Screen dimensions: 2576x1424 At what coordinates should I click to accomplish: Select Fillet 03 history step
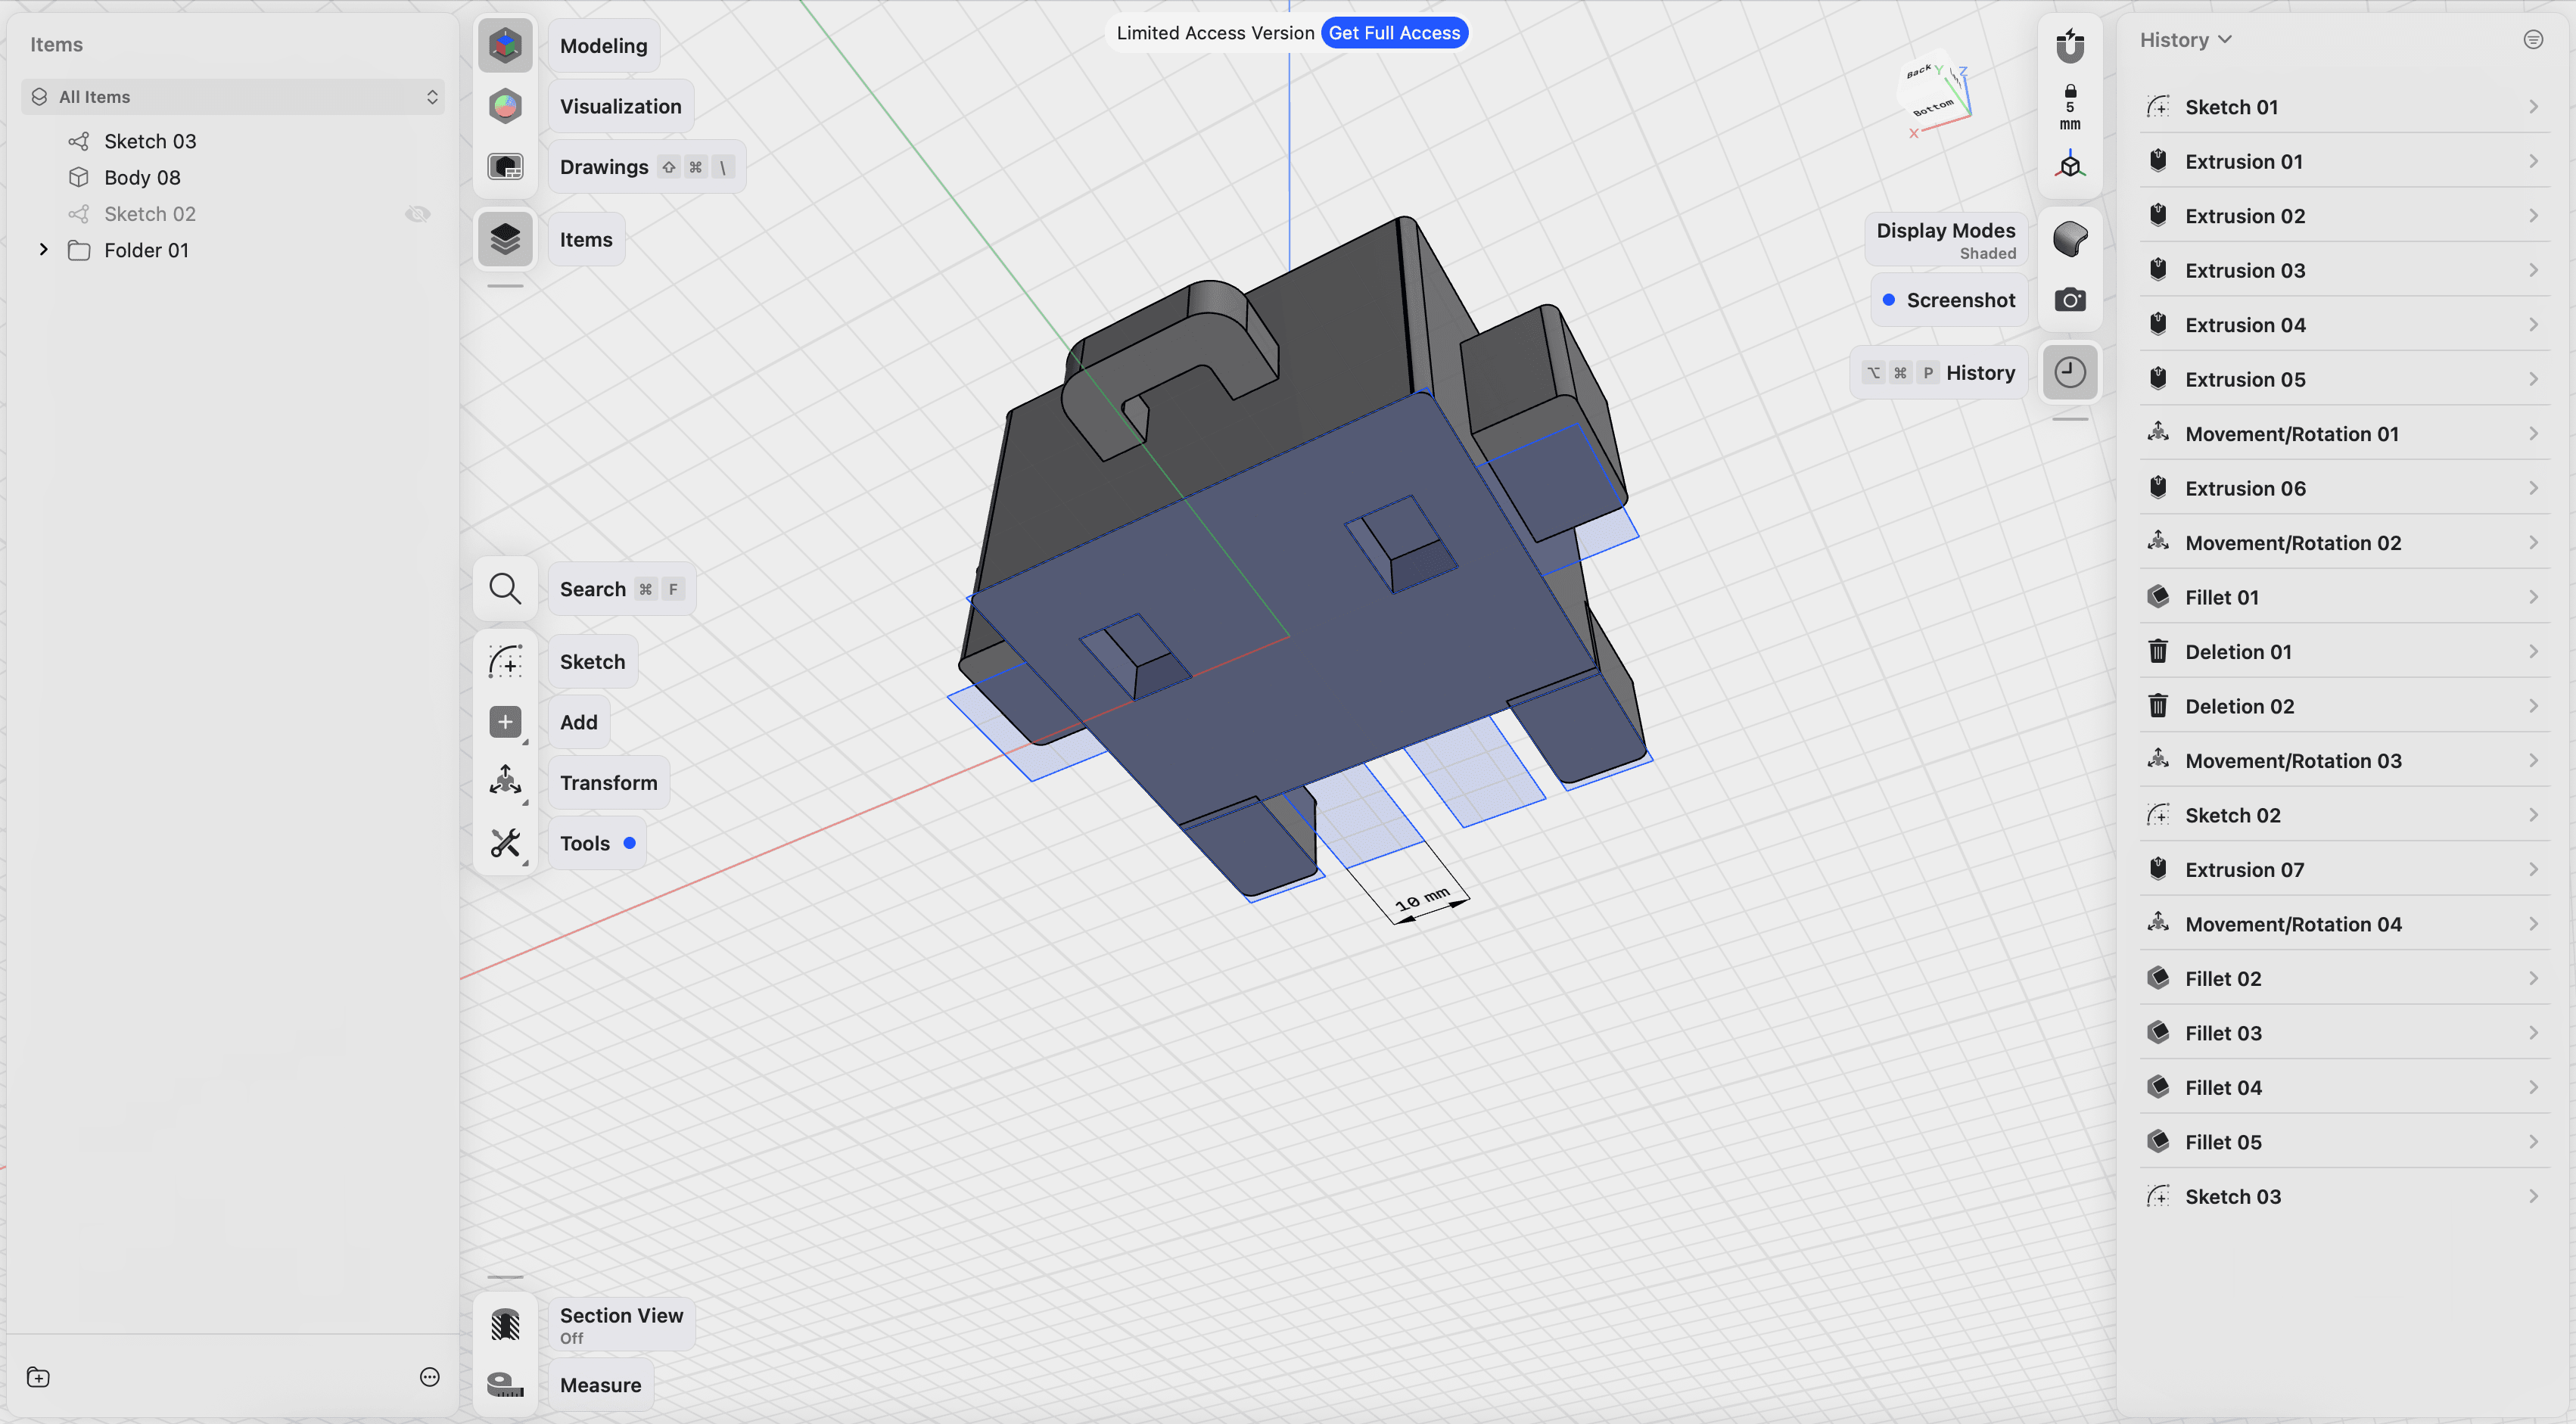click(2344, 1033)
